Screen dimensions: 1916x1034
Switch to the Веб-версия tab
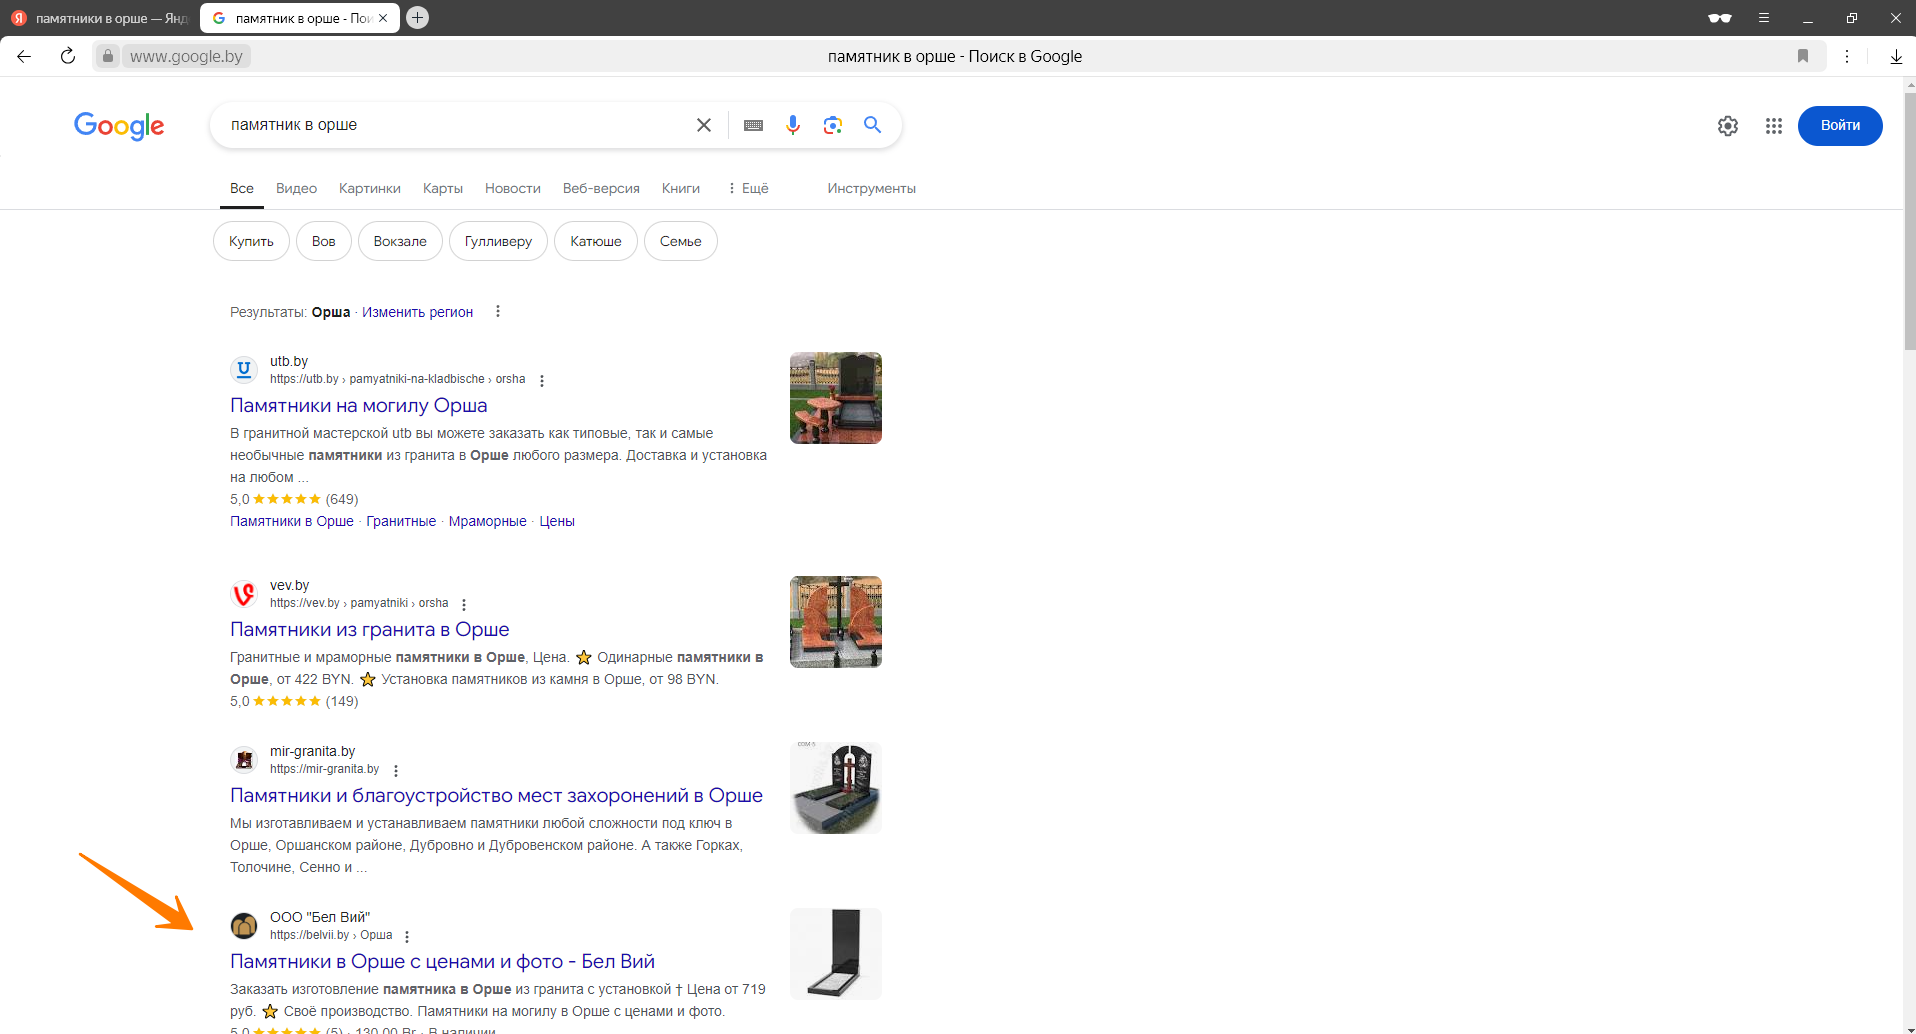(x=601, y=188)
